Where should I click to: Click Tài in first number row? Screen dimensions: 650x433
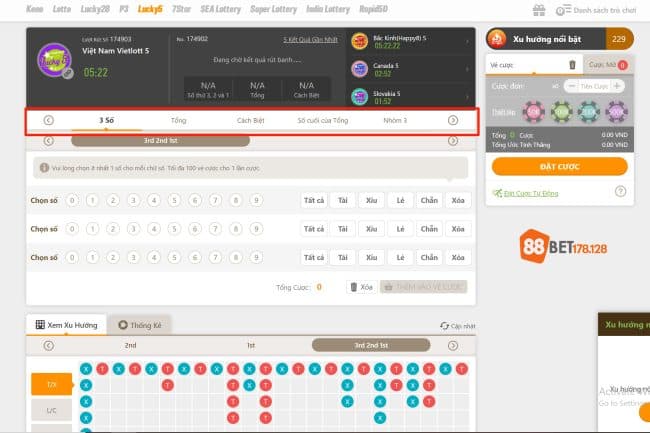(x=342, y=201)
